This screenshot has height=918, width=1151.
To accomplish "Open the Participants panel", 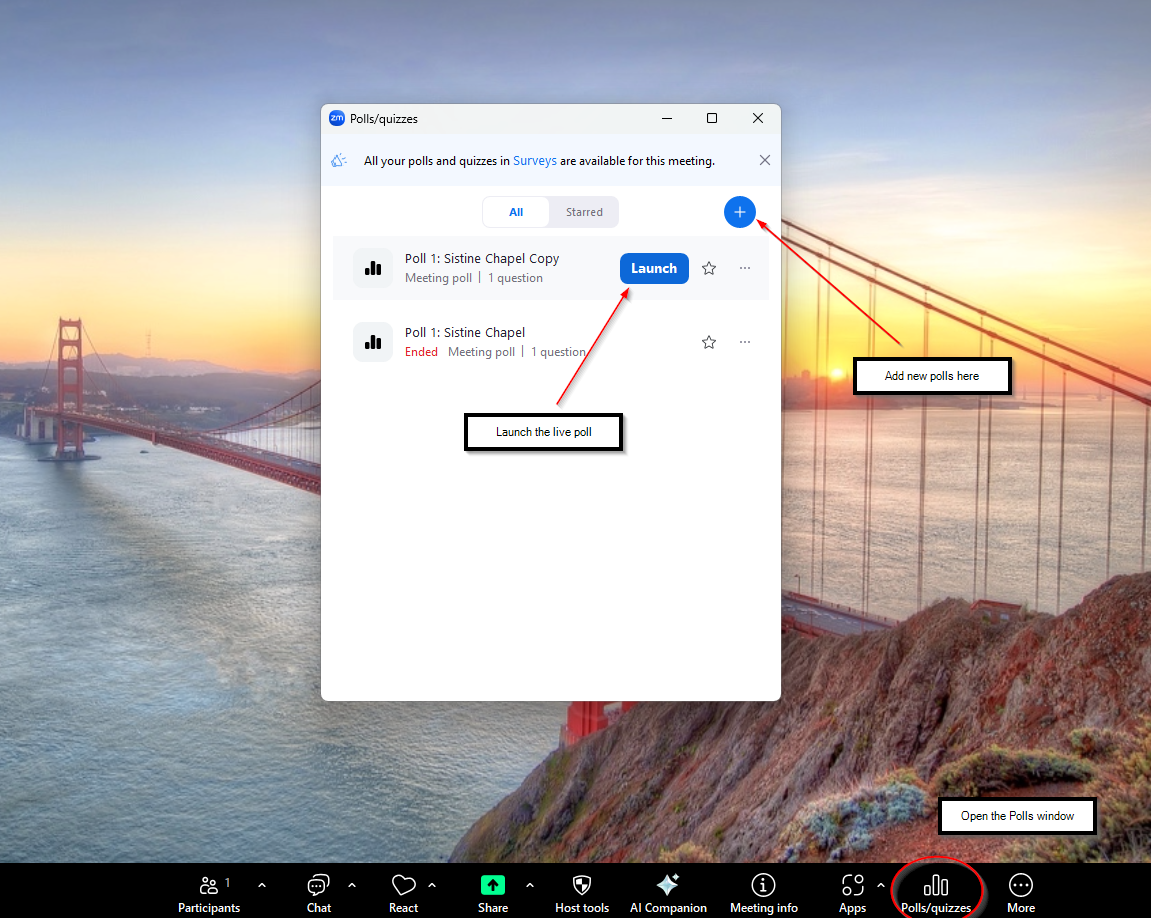I will click(x=209, y=886).
